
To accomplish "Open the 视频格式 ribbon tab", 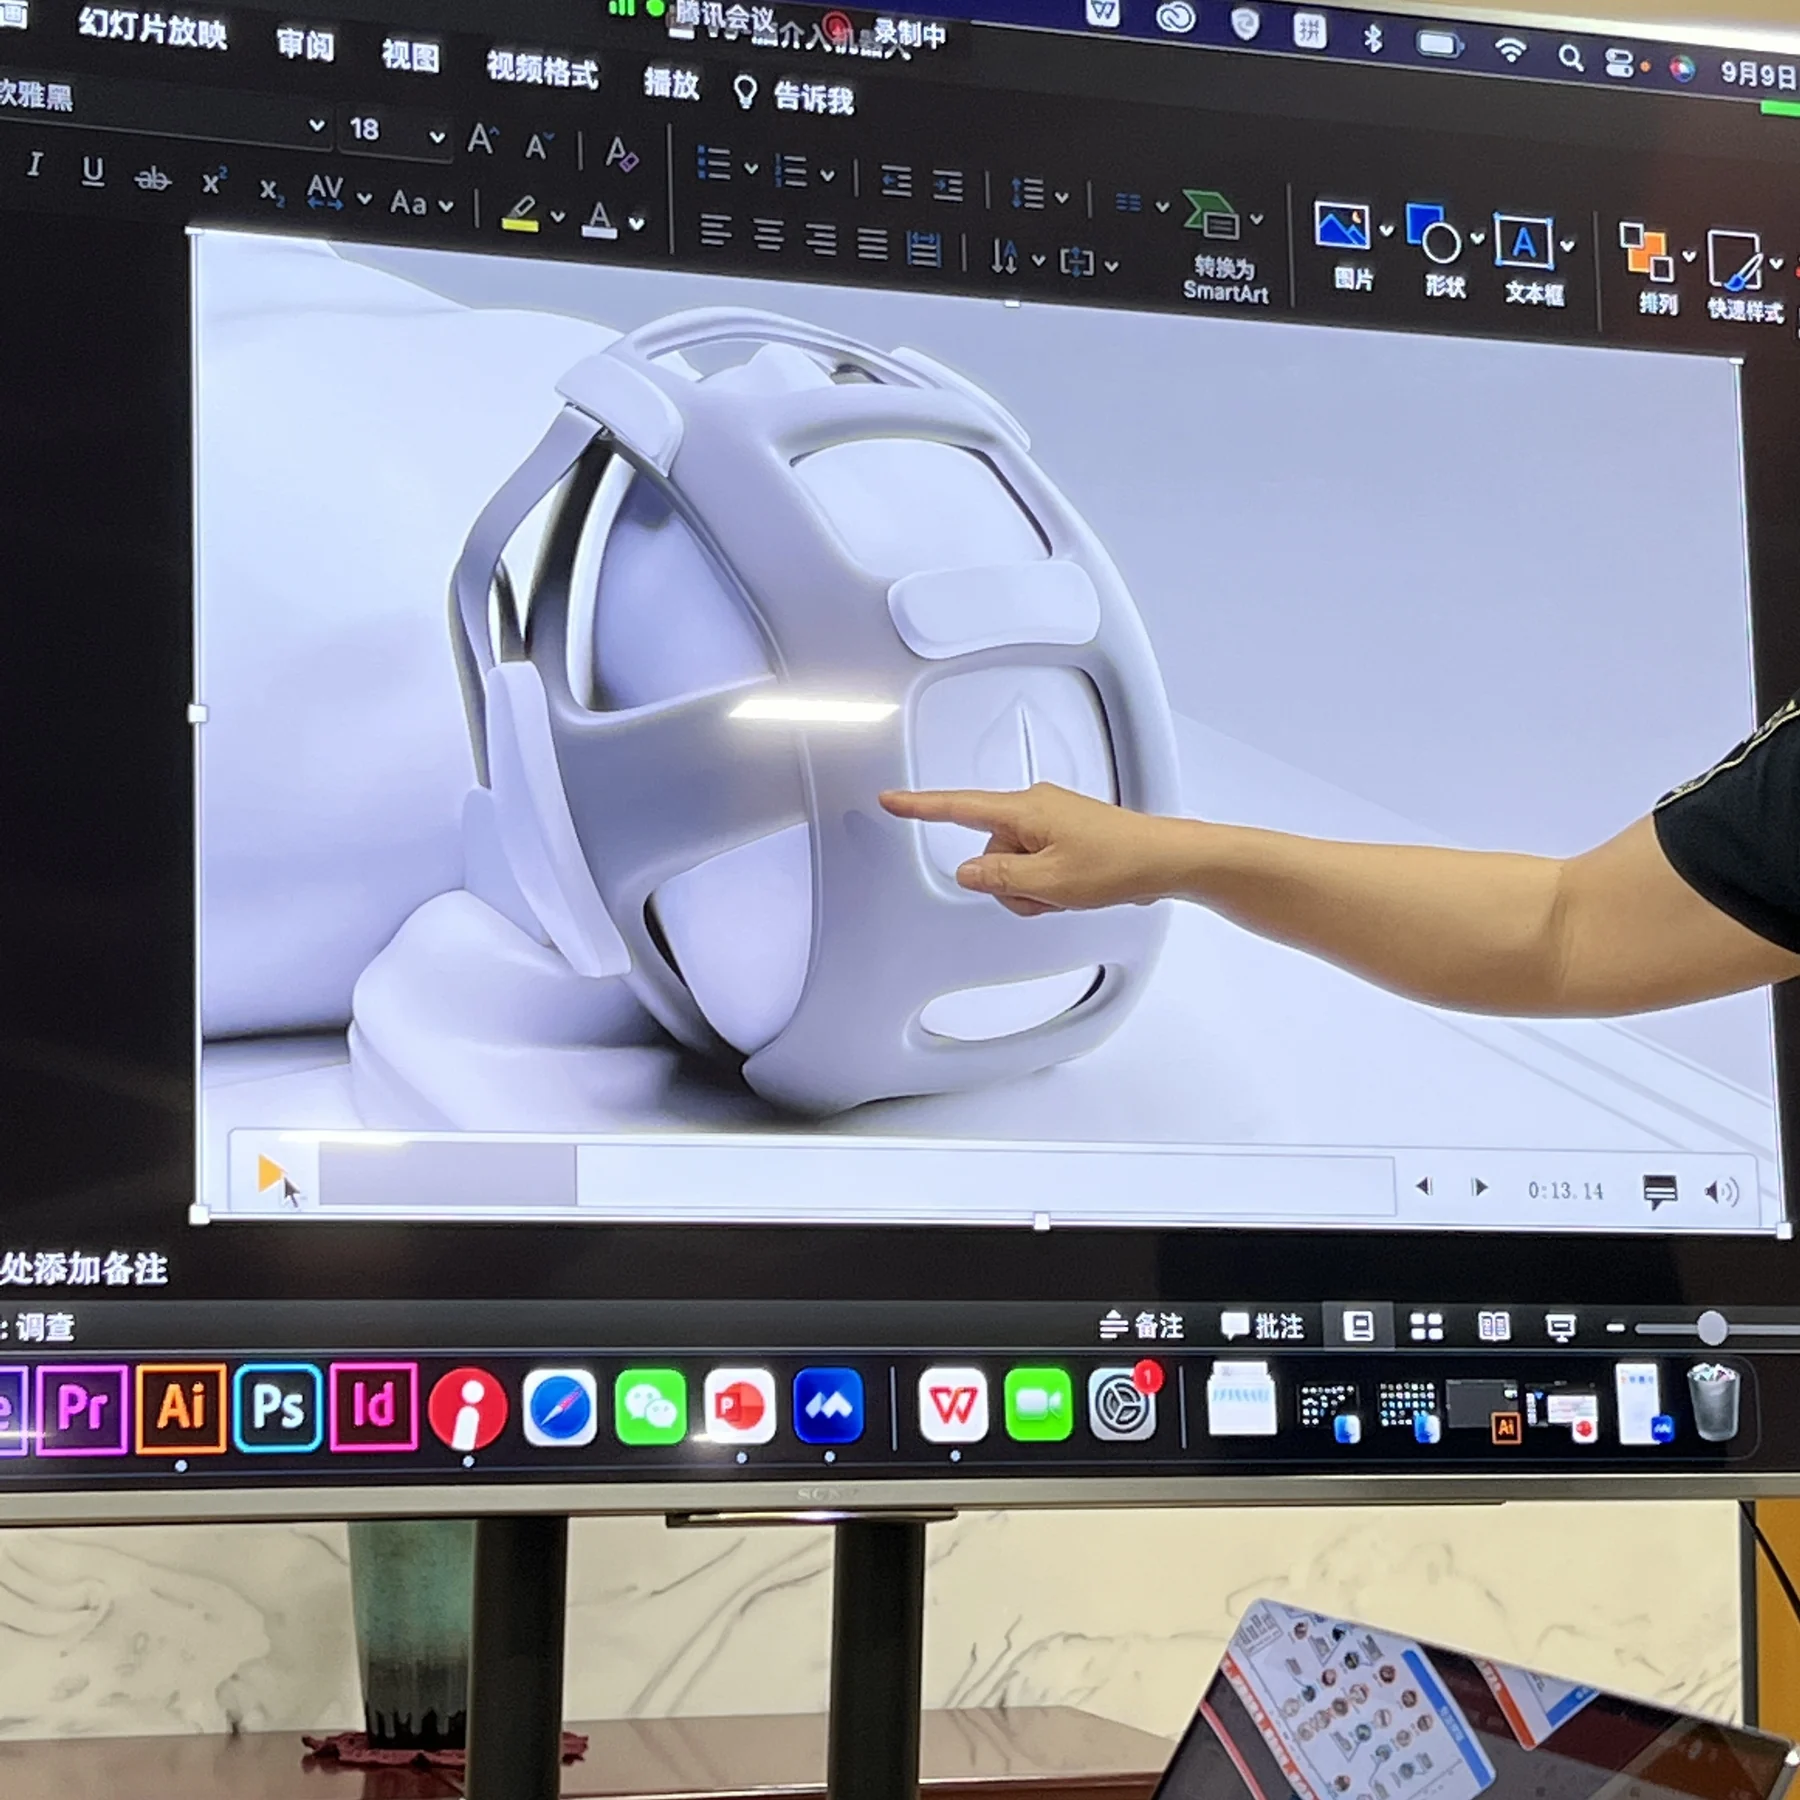I will pos(542,69).
